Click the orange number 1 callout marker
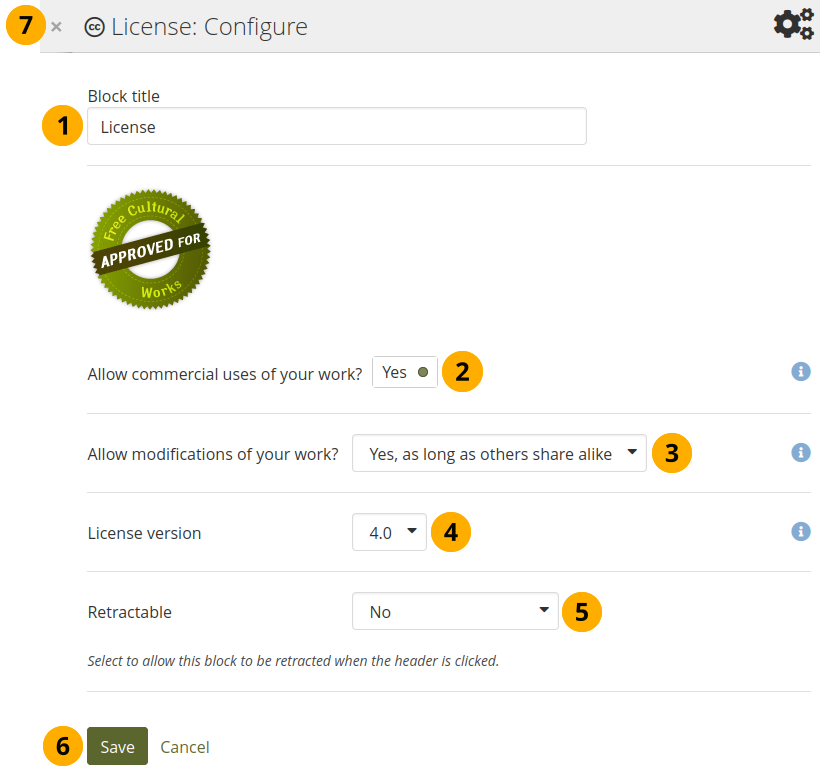This screenshot has width=820, height=772. [63, 126]
